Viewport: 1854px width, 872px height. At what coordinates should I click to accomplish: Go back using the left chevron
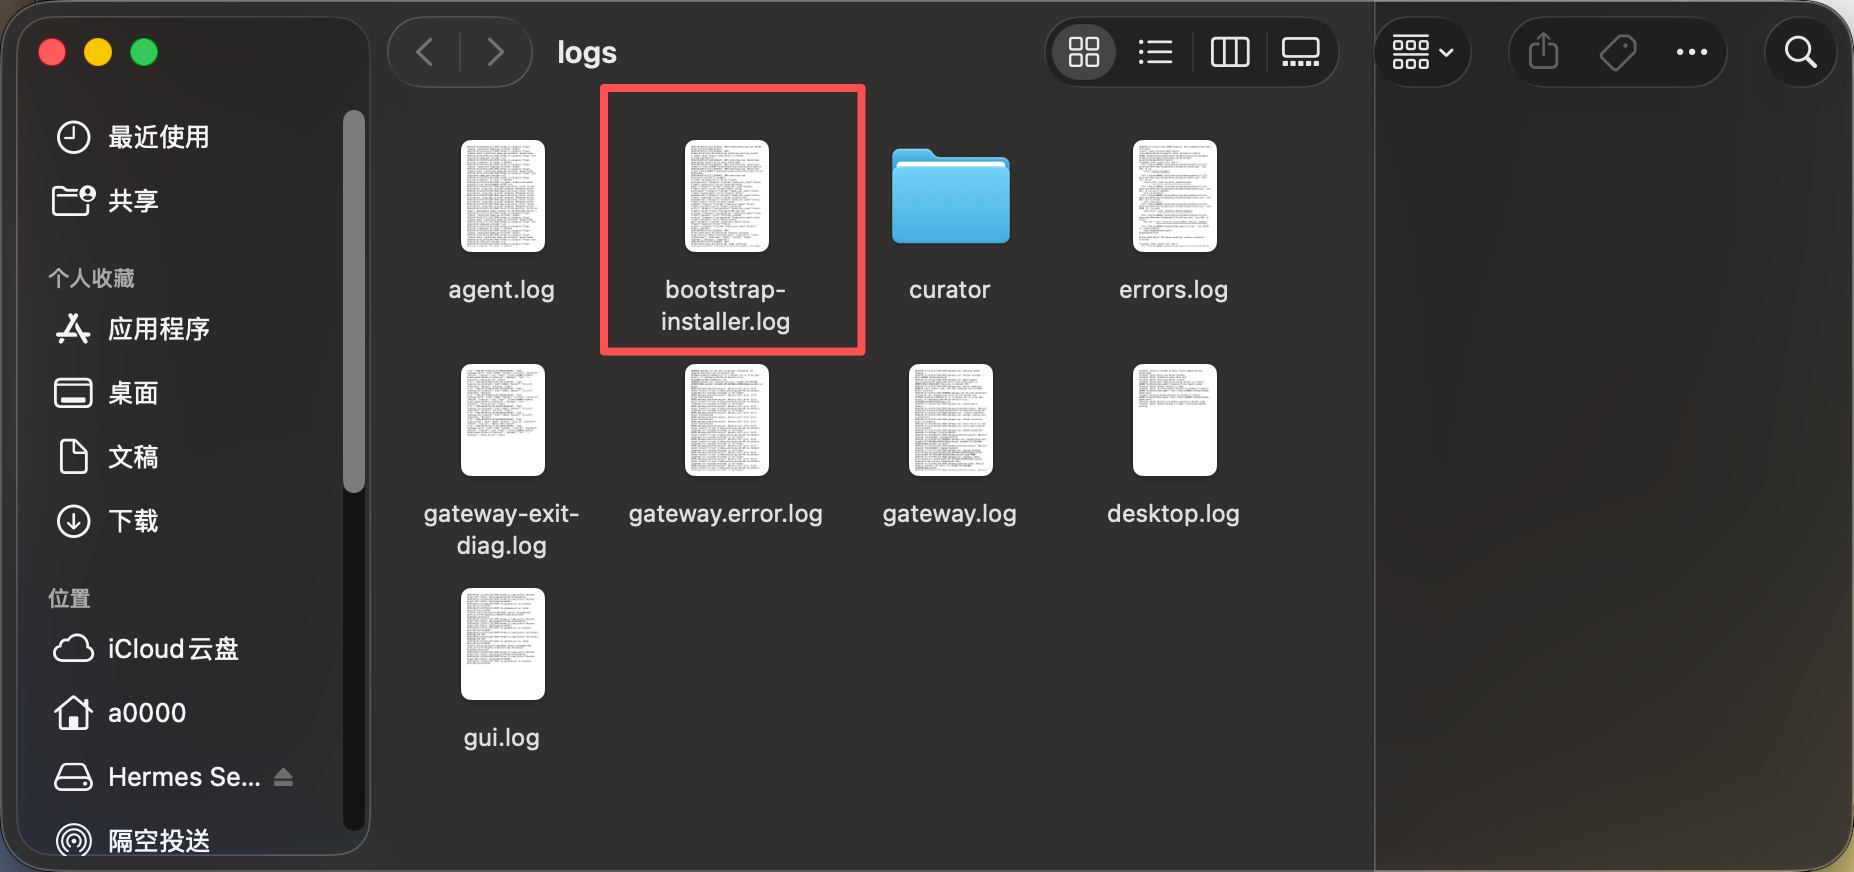pyautogui.click(x=424, y=52)
